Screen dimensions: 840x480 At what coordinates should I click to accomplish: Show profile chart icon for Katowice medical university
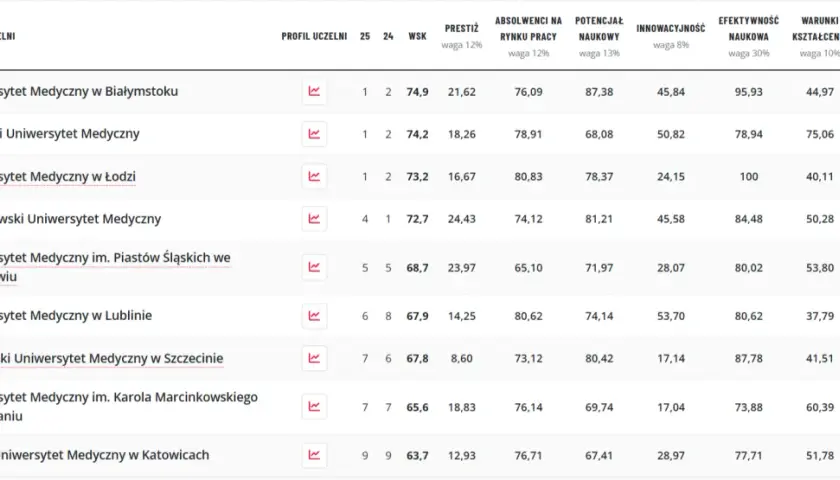314,455
